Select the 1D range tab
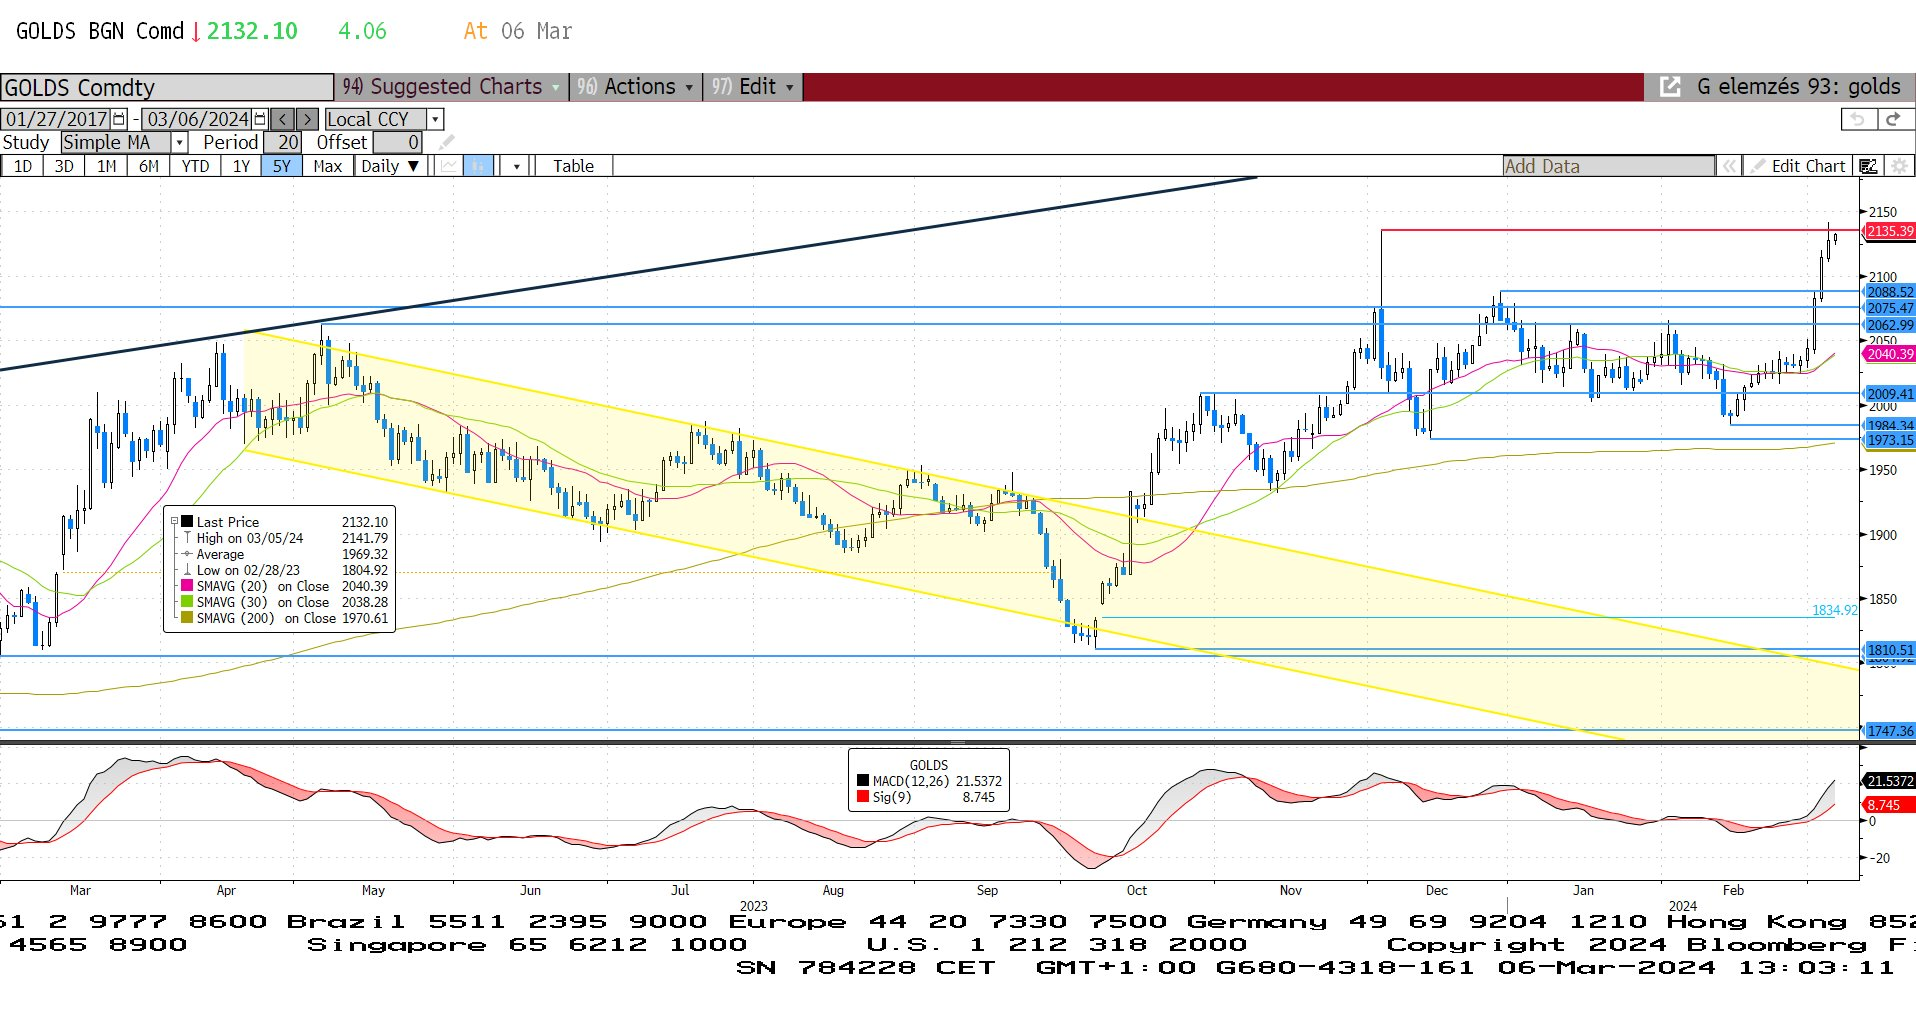The width and height of the screenshot is (1916, 1023). [x=22, y=166]
